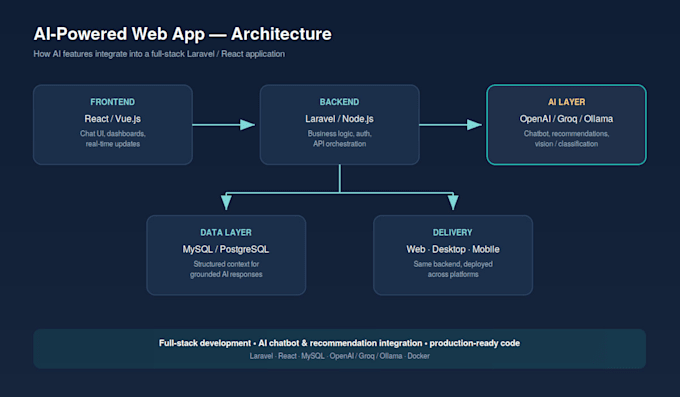Click 'Chat UI, dashboards, real-time updates' description

113,139
